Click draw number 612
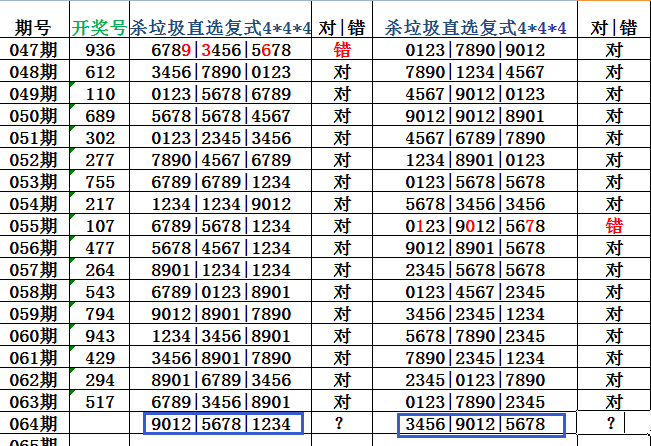 (x=100, y=72)
